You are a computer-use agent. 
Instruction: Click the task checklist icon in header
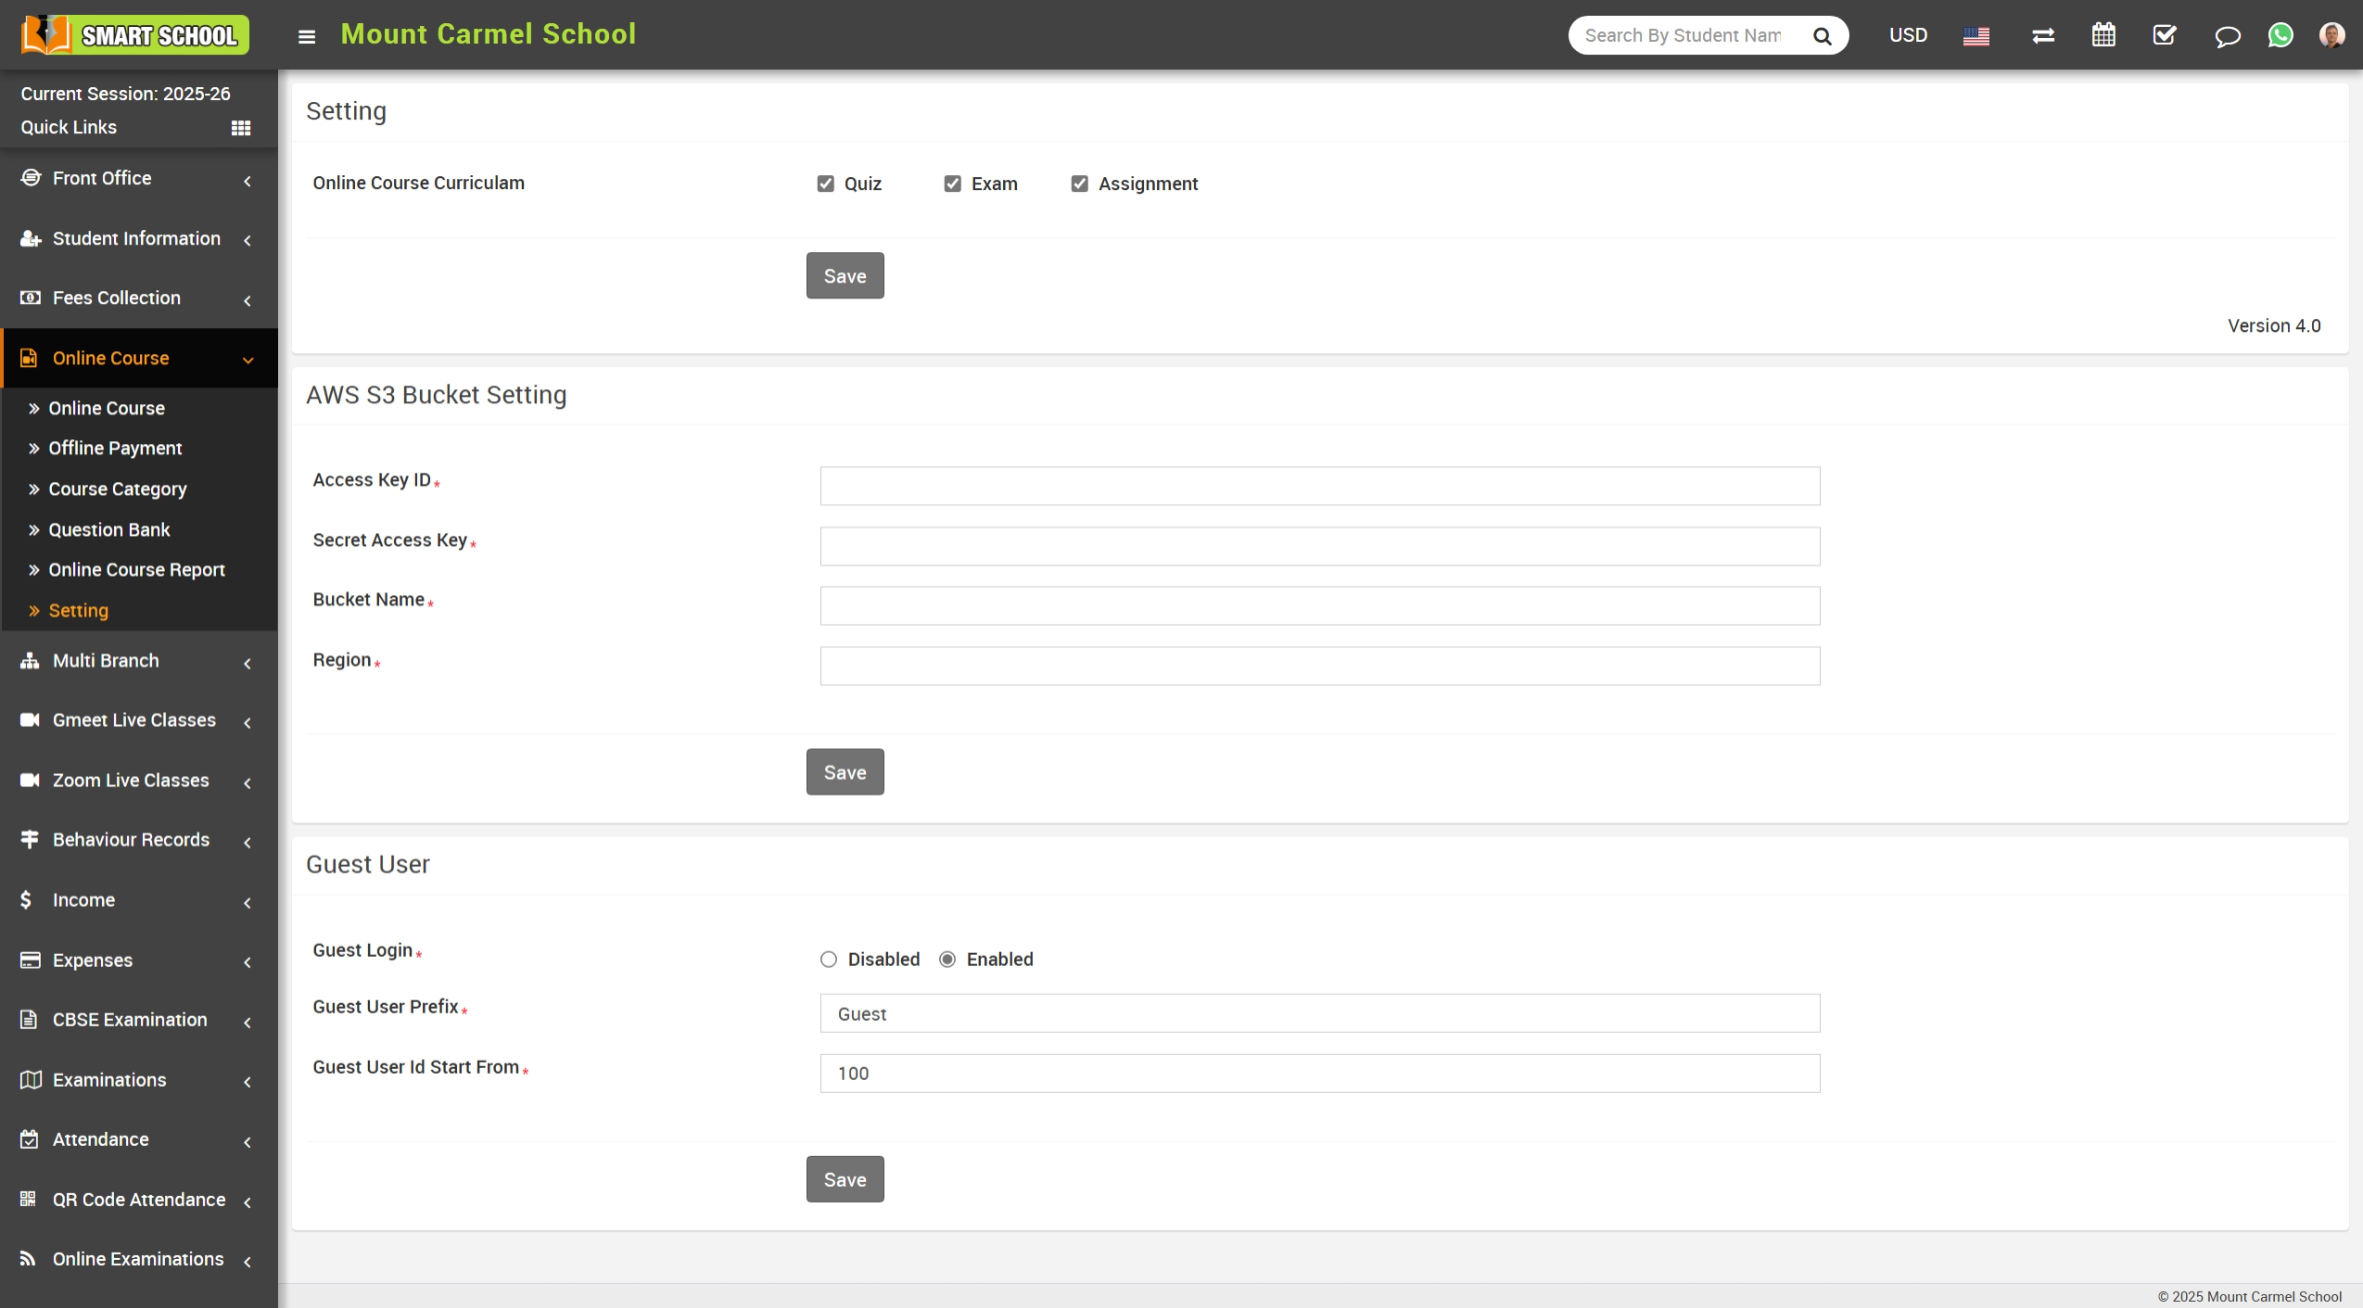point(2164,35)
